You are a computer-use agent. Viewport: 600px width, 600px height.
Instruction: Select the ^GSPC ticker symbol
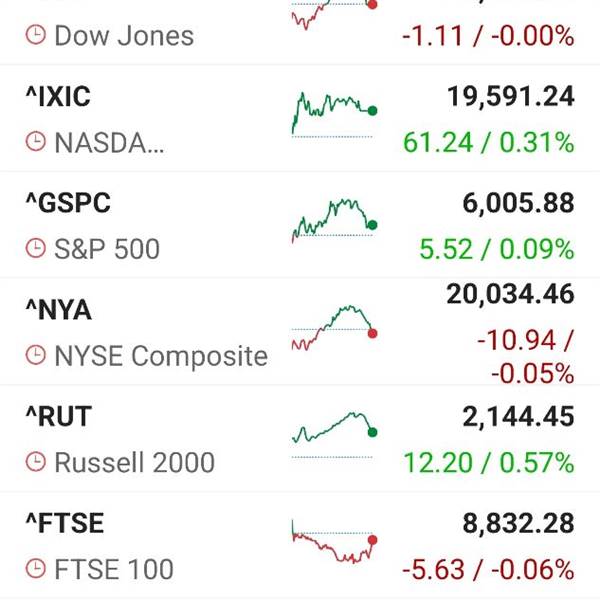click(68, 203)
